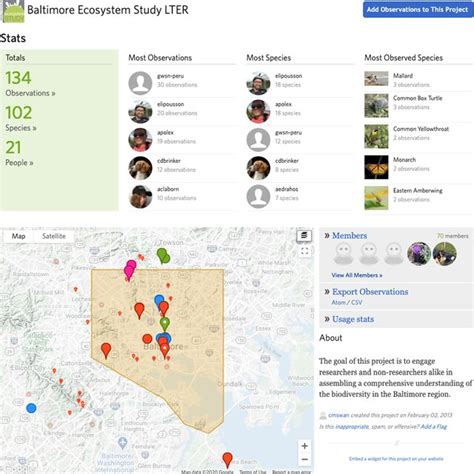Switch the map to Satellite view
Viewport: 474px width, 474px height.
coord(54,236)
